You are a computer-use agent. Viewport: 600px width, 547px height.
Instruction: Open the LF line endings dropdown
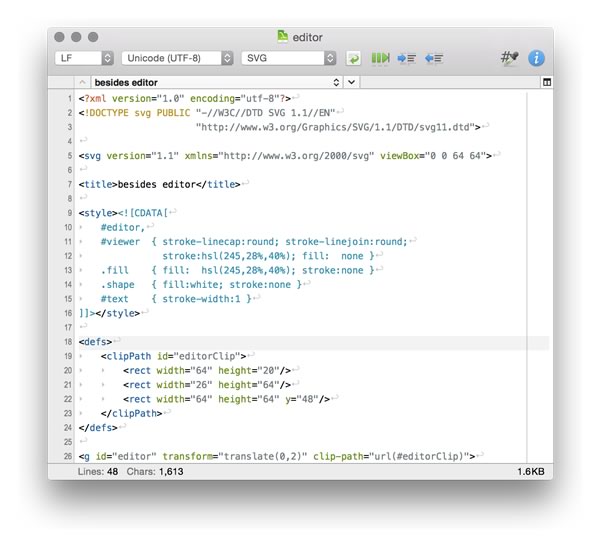click(x=84, y=59)
